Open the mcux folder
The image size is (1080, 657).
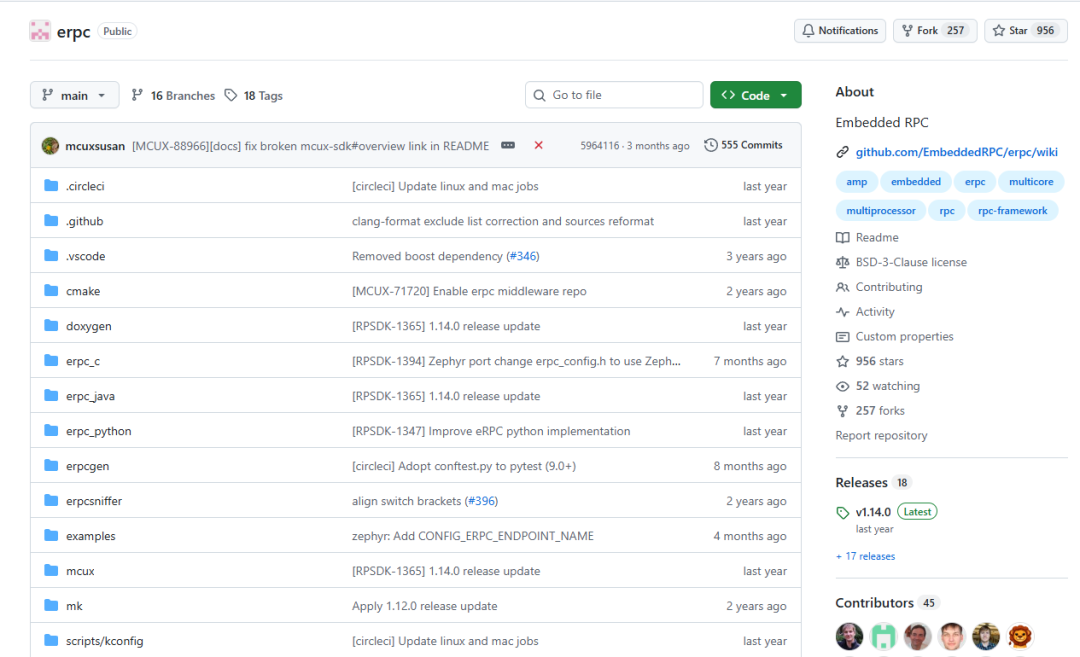coord(80,572)
